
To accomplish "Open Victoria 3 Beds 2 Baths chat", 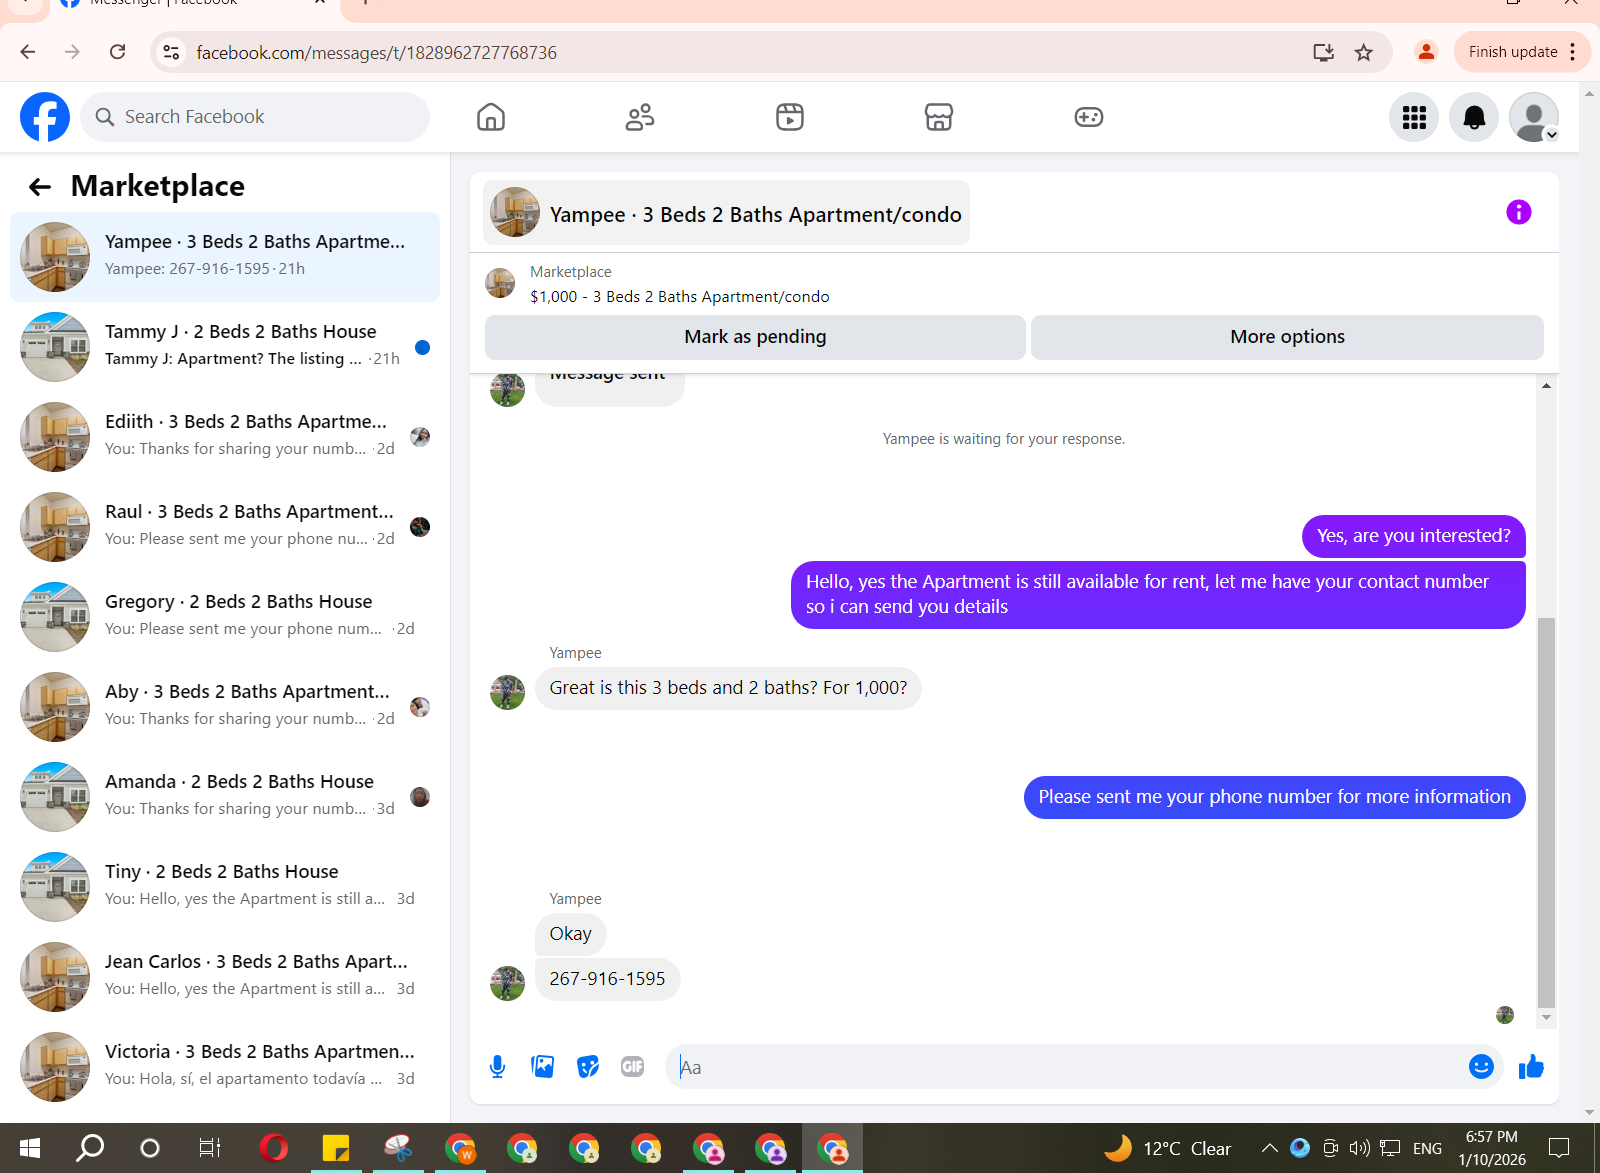I will [225, 1067].
